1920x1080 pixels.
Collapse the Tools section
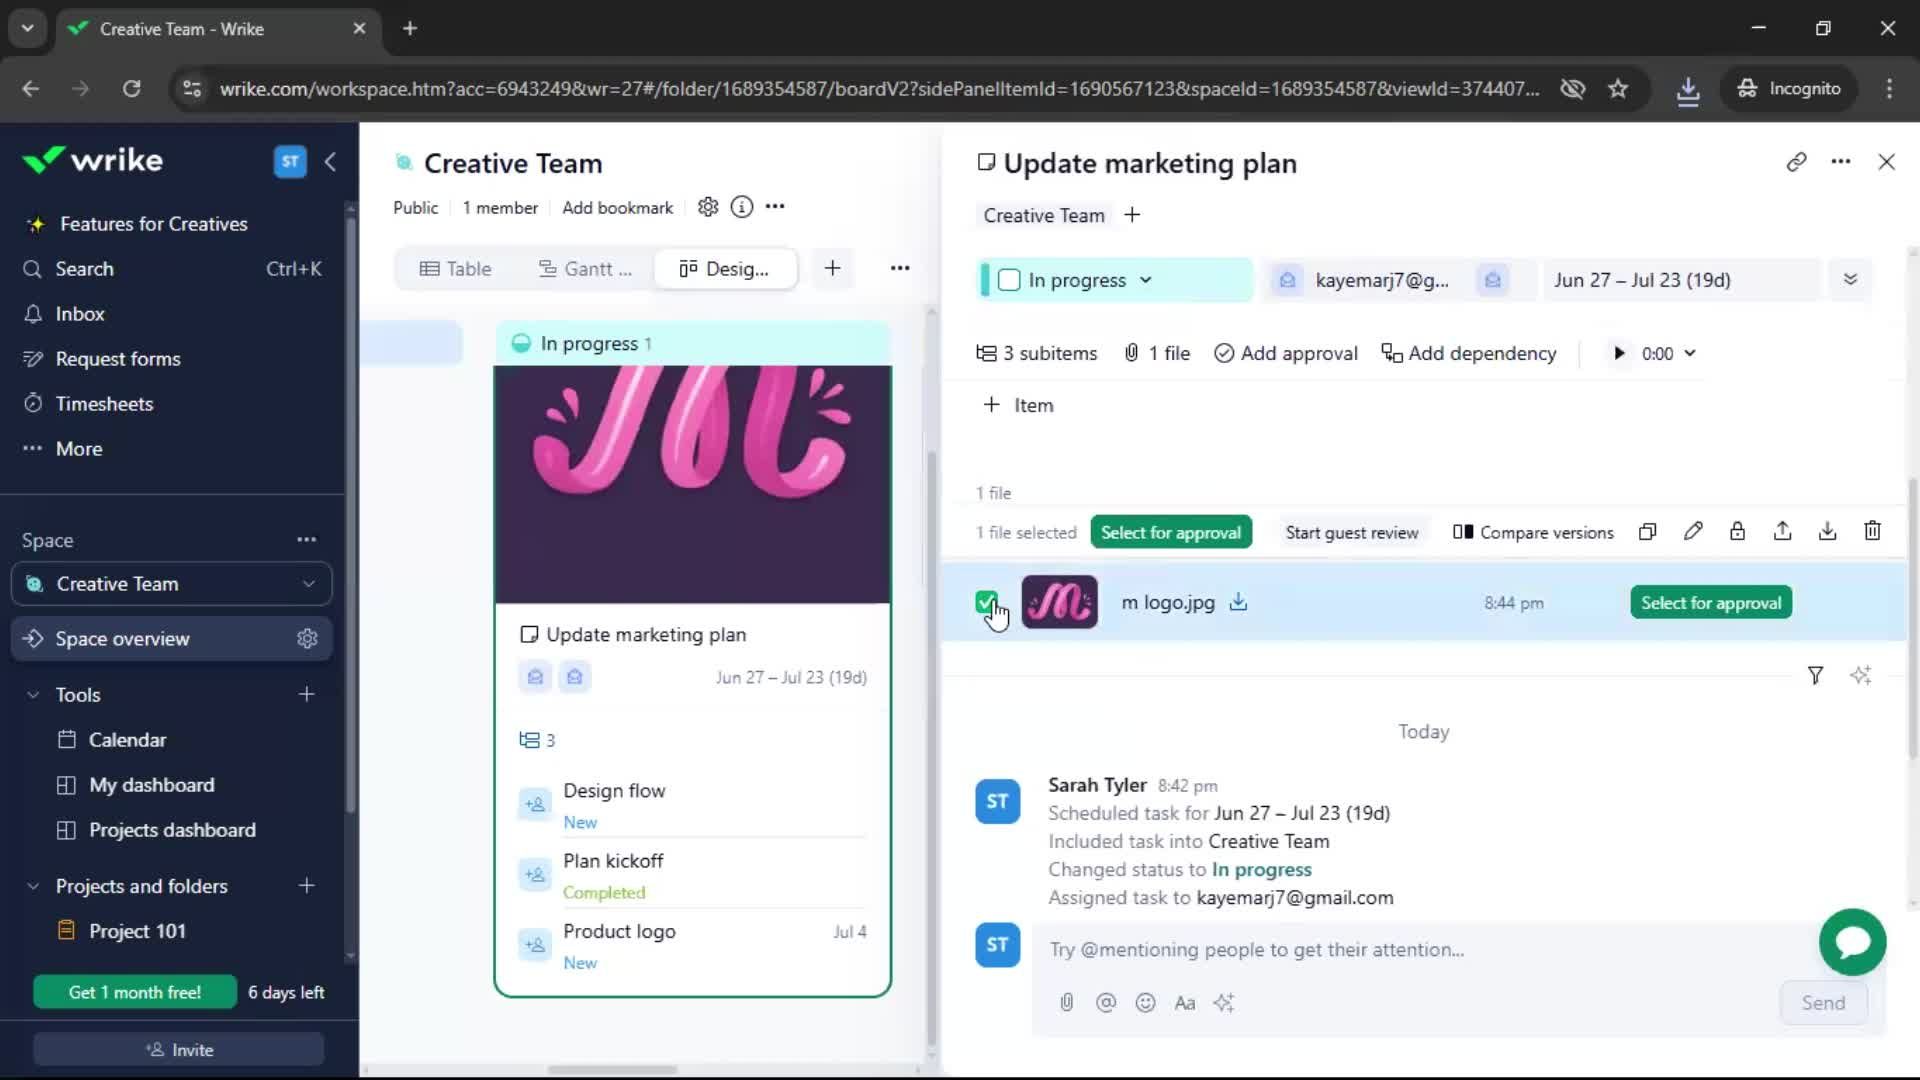click(x=33, y=695)
